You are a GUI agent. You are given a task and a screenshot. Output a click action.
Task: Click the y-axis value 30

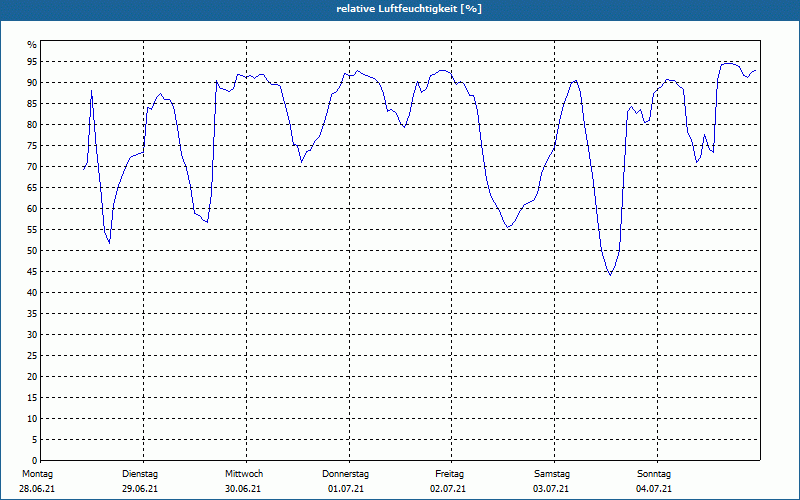click(32, 335)
